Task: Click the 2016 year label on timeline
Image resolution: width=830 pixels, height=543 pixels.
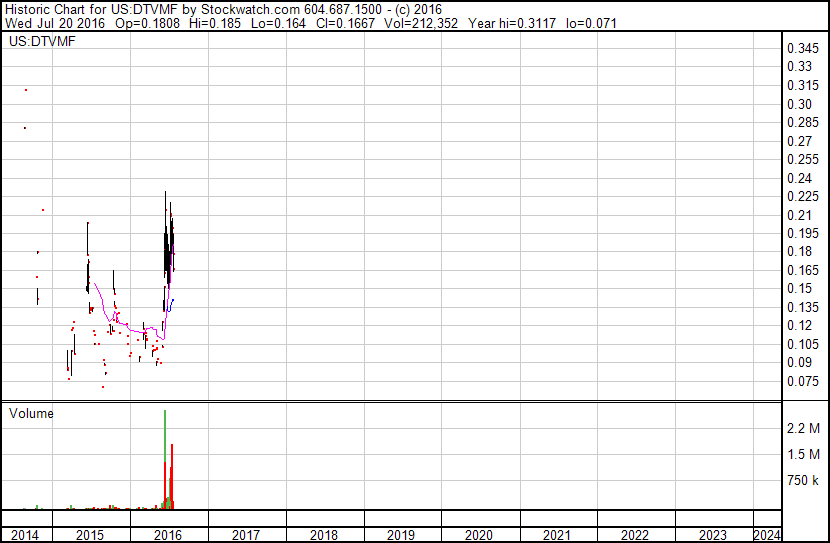Action: click(169, 535)
